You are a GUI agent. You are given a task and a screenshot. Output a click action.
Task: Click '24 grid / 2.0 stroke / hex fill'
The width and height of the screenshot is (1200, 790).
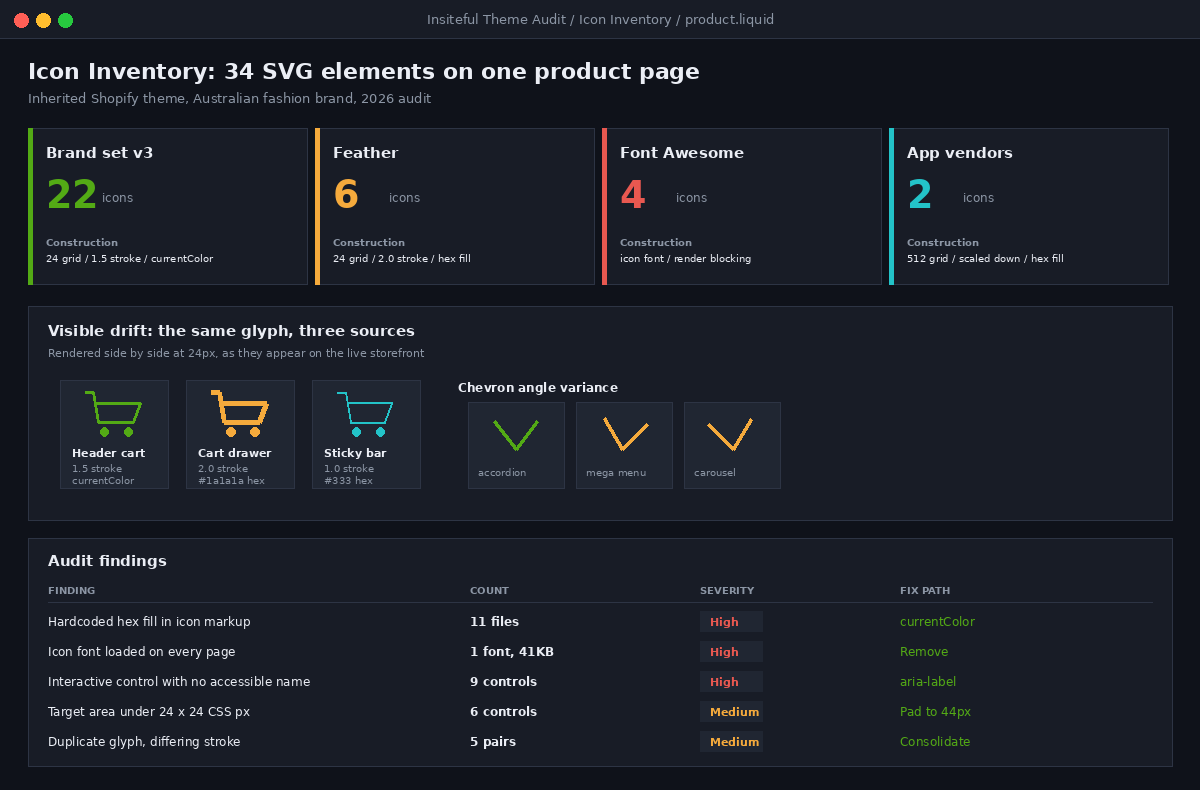tap(402, 259)
